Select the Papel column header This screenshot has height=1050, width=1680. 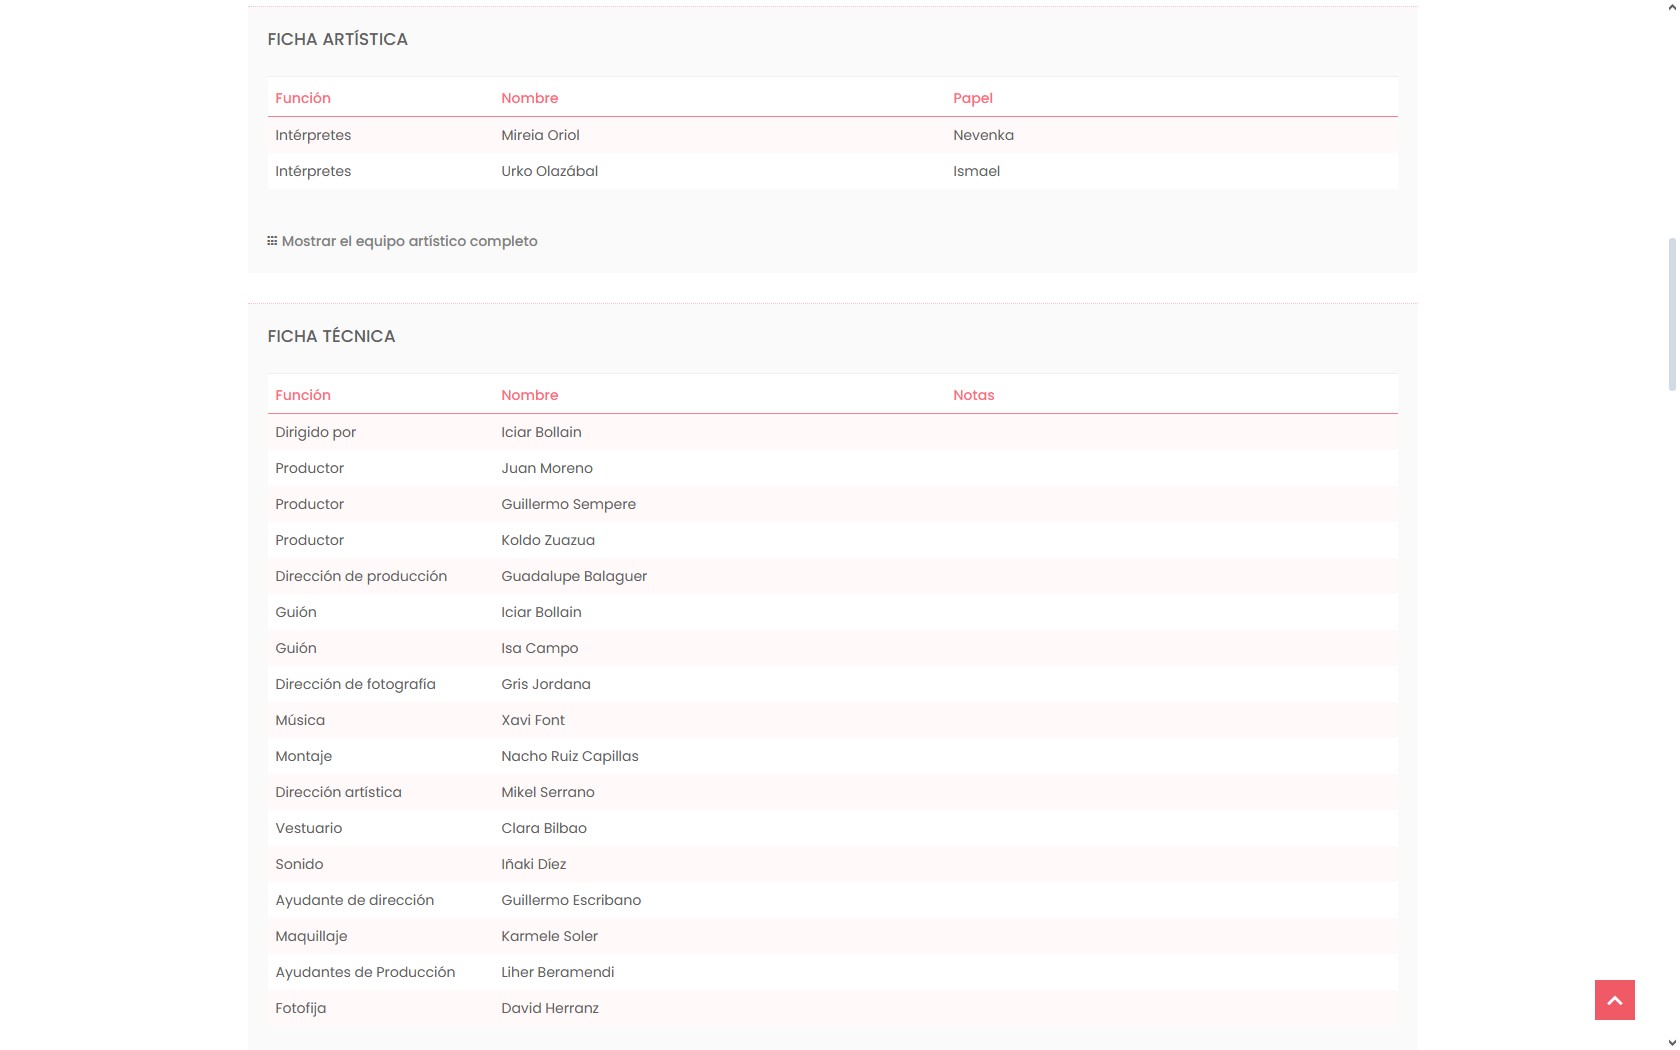pyautogui.click(x=972, y=98)
